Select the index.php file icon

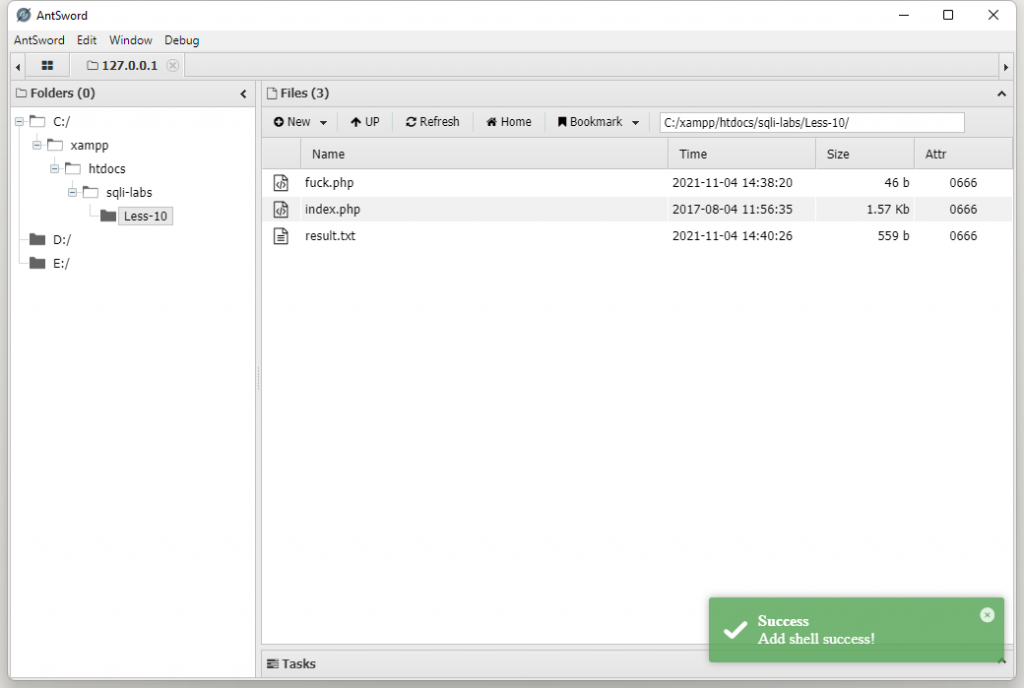pos(282,210)
